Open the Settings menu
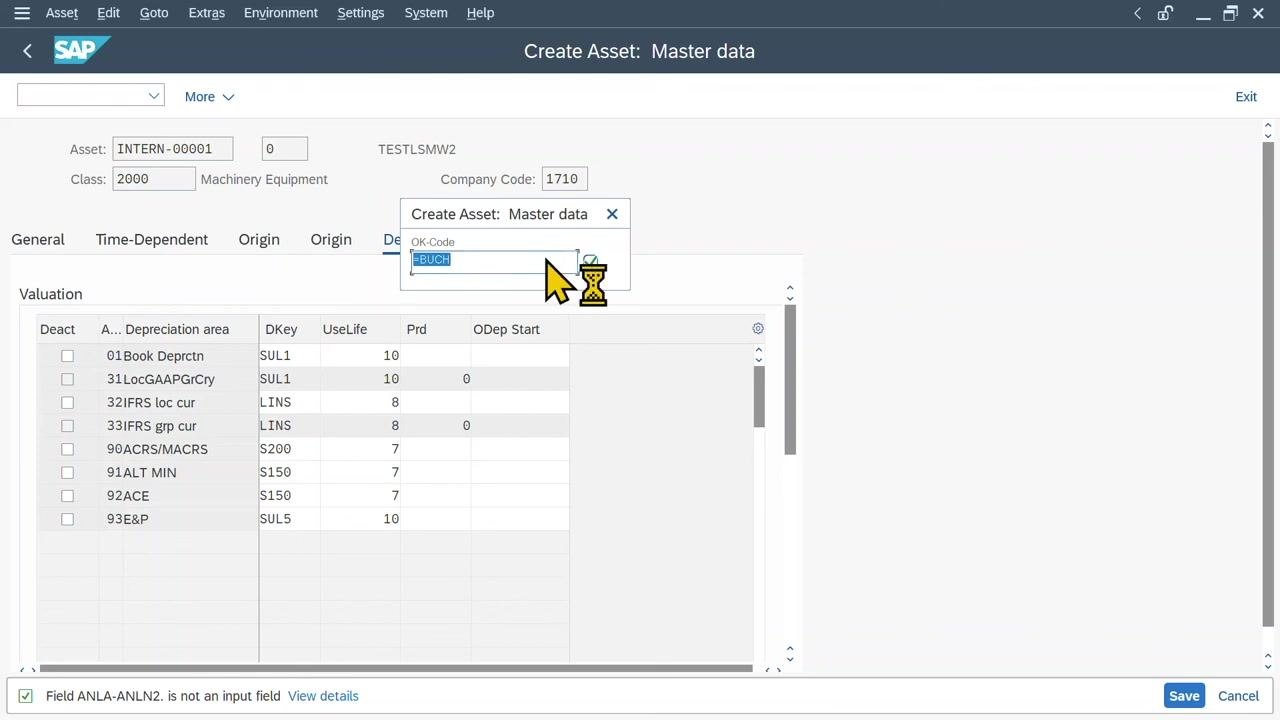 click(x=361, y=13)
